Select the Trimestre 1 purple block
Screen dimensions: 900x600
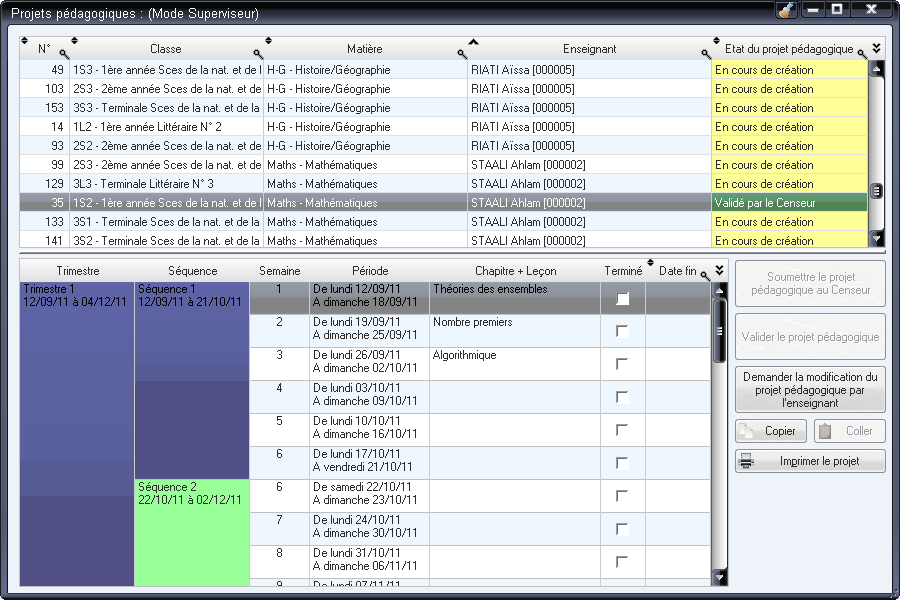(x=77, y=433)
